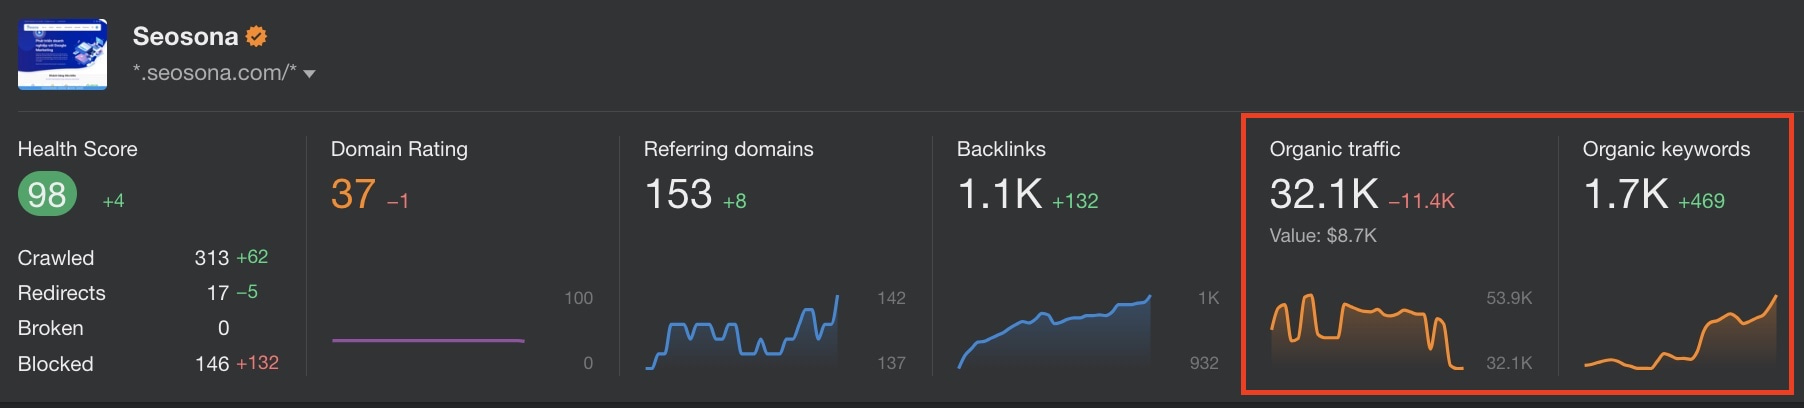Screen dimensions: 1804x408
Task: Click the 142 axis label on referring domains chart
Action: 891,298
